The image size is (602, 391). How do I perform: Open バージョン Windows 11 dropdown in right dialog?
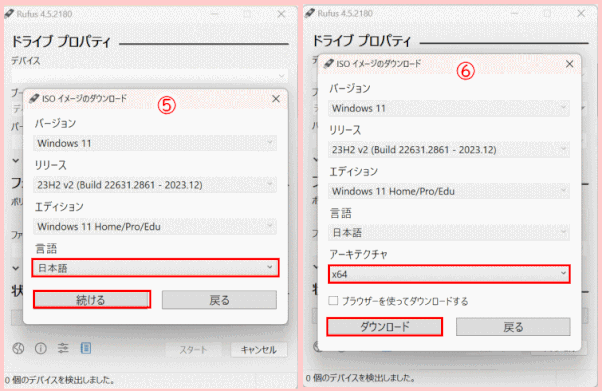coord(449,108)
